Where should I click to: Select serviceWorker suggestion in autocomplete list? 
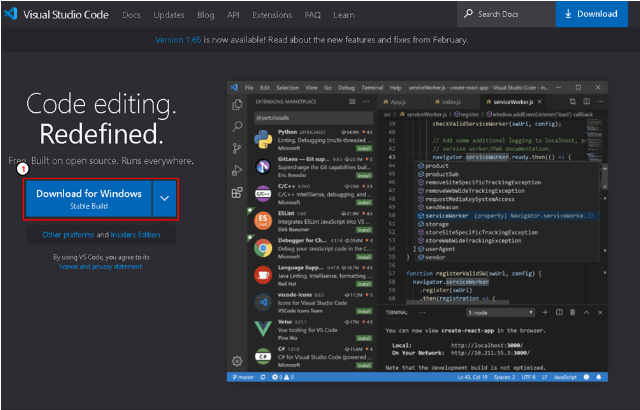pos(507,216)
